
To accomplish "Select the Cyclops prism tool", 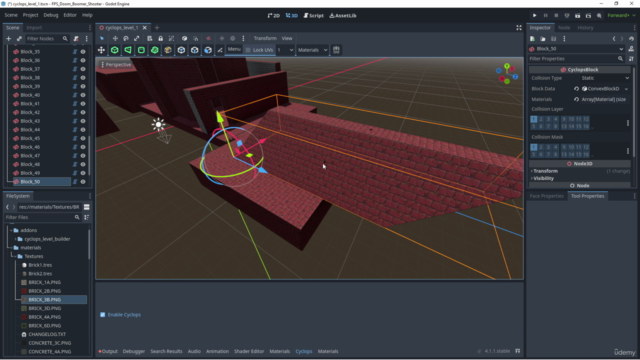I will click(128, 50).
